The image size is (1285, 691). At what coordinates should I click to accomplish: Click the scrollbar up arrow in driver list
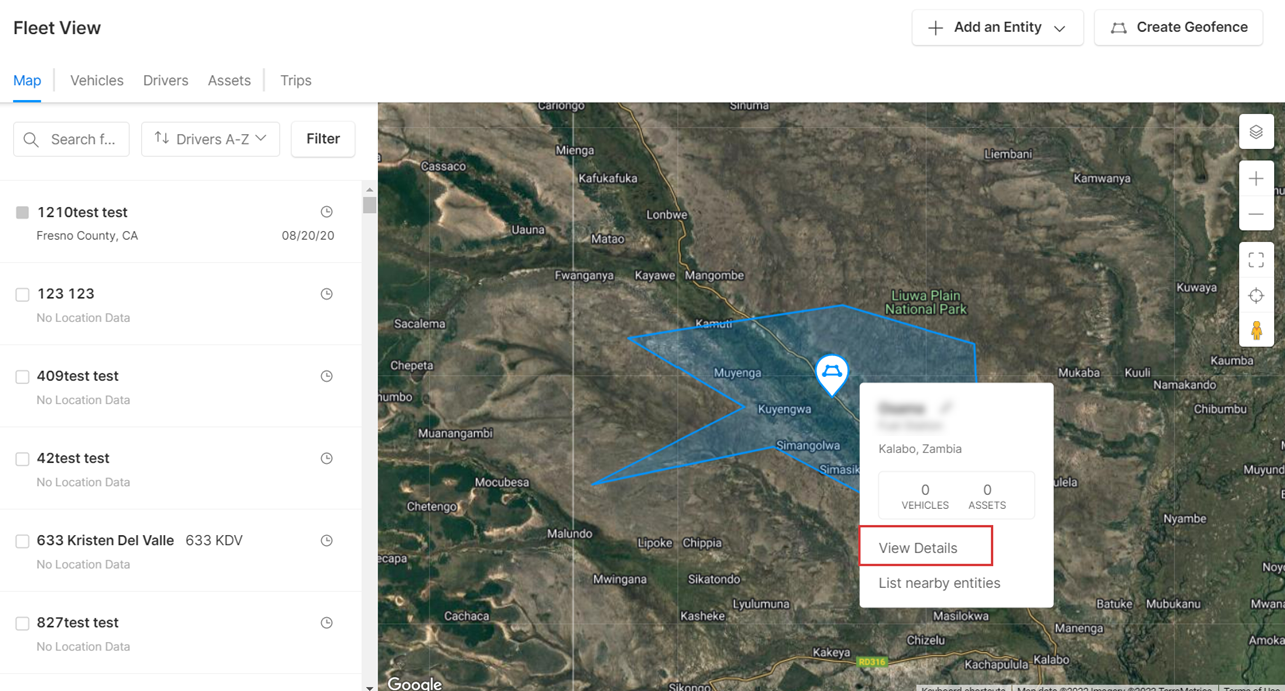(370, 189)
